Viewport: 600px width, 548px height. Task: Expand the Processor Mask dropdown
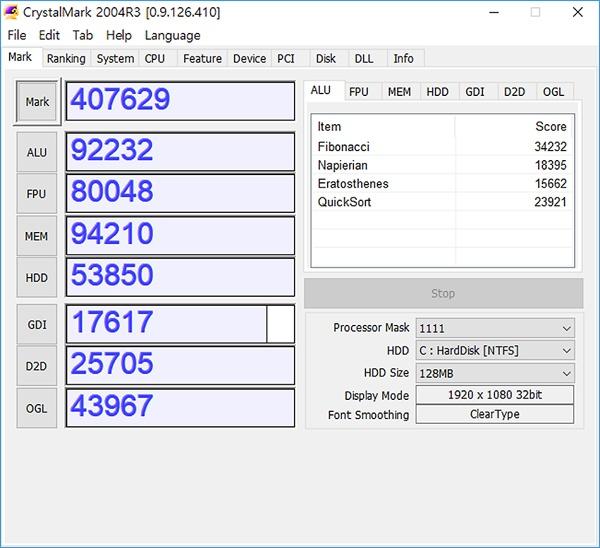(495, 328)
